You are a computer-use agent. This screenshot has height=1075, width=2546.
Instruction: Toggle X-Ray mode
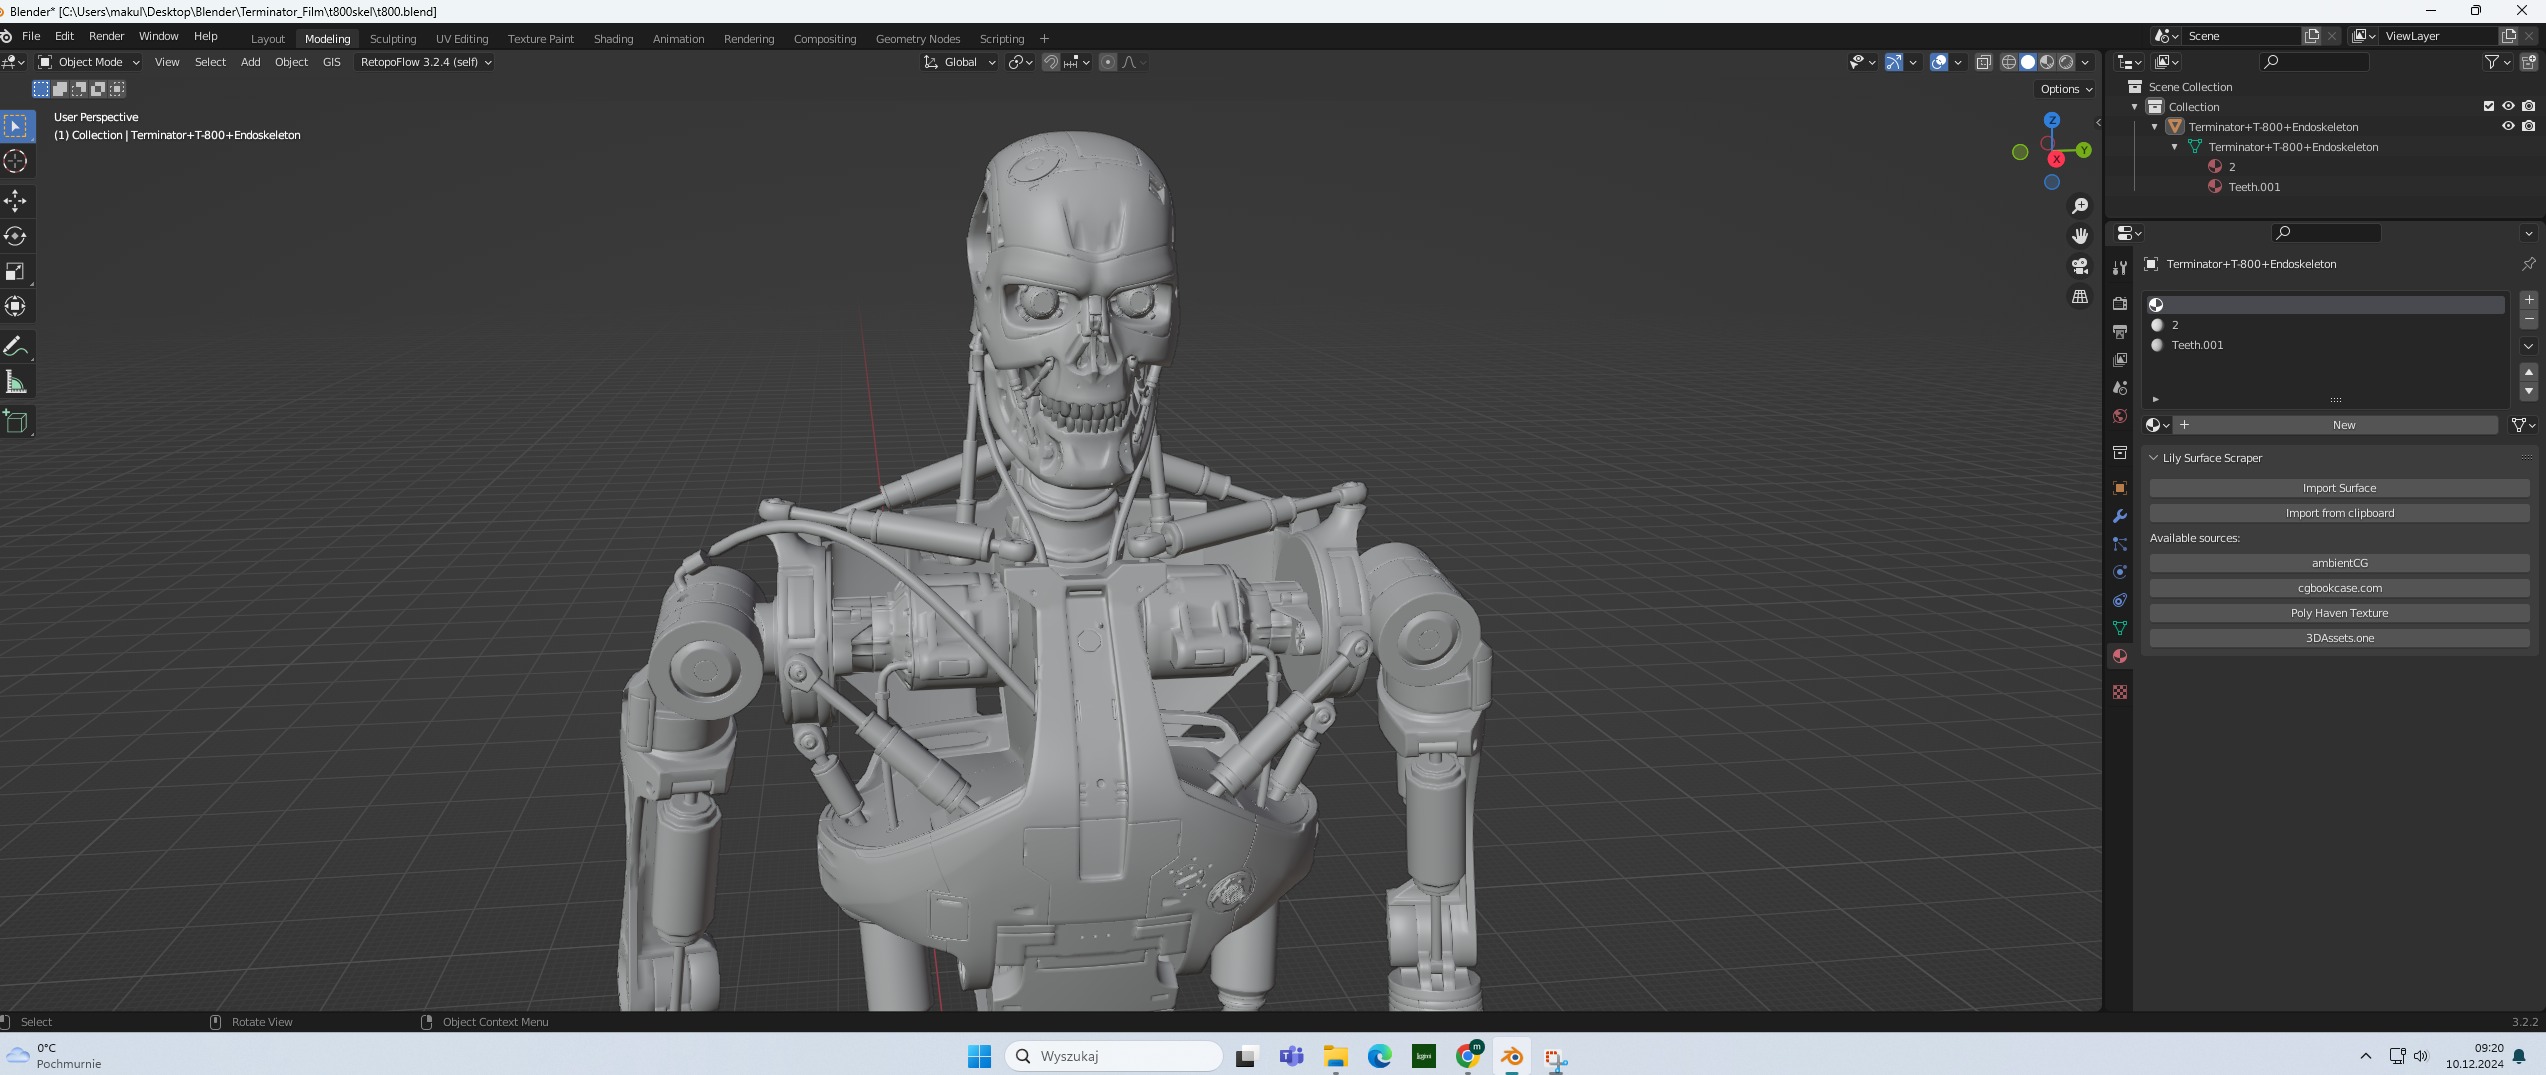pos(1983,62)
